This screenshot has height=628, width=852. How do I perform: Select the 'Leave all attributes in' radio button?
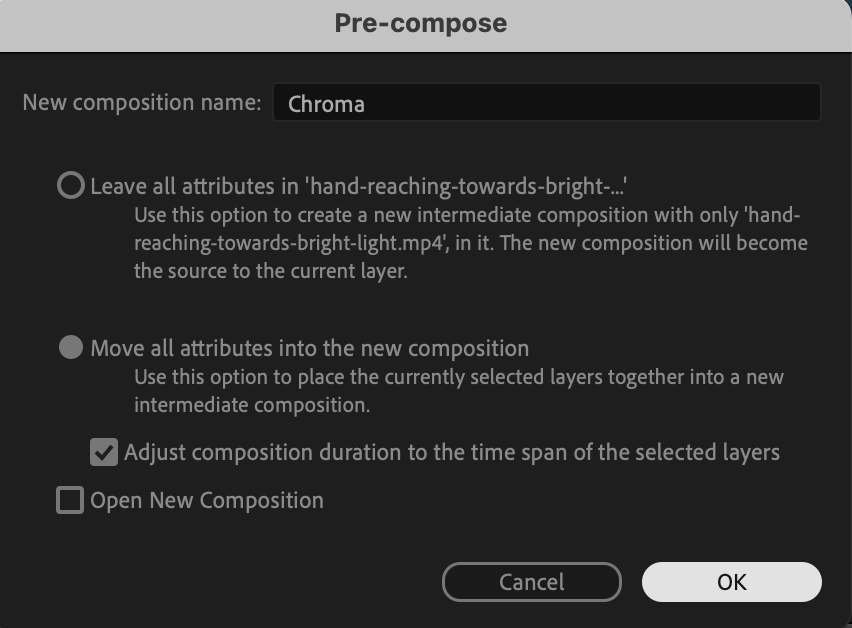click(71, 186)
